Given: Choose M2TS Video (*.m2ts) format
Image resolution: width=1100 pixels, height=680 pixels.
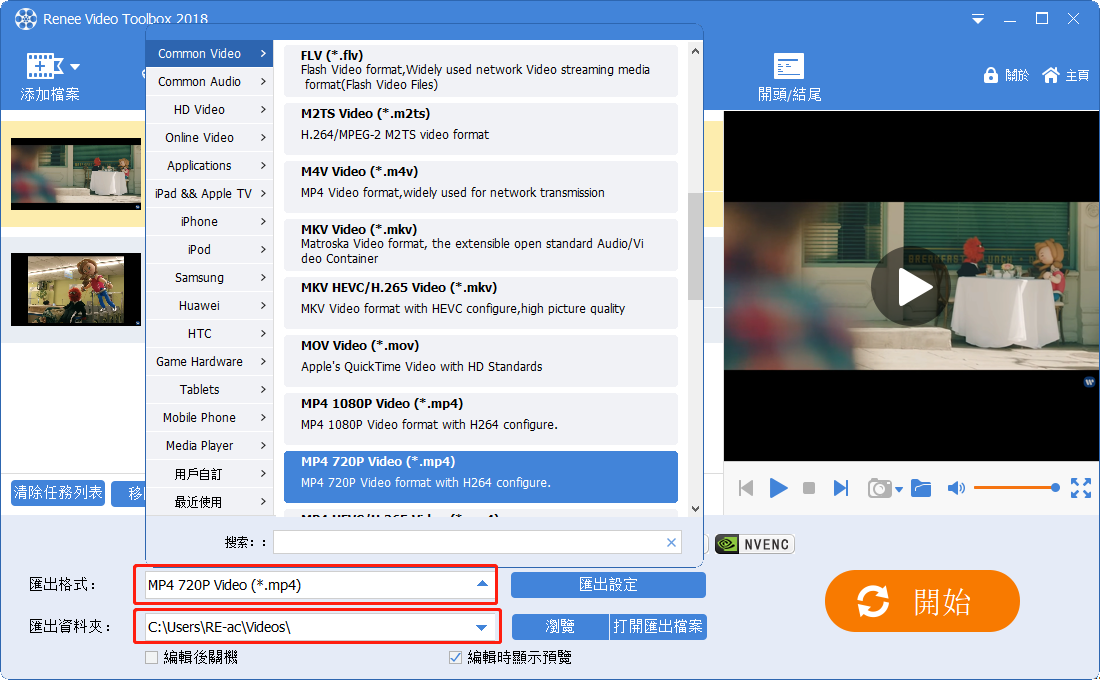Looking at the screenshot, I should [x=481, y=128].
